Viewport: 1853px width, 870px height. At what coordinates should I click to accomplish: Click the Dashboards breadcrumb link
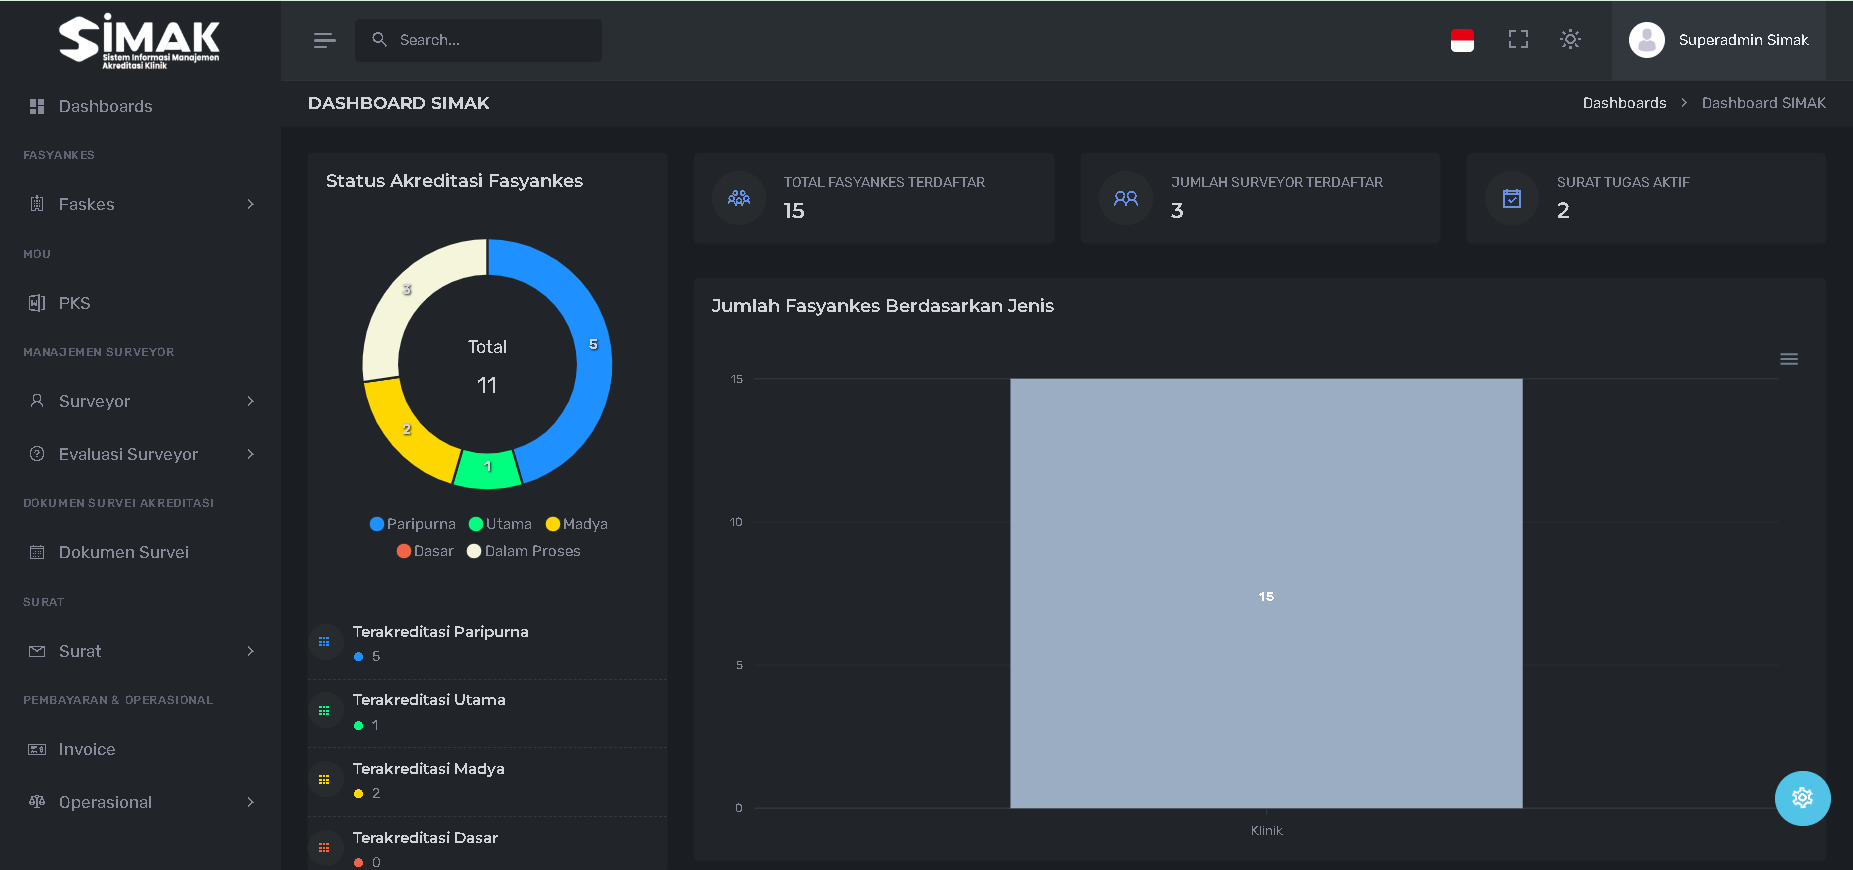(x=1624, y=103)
